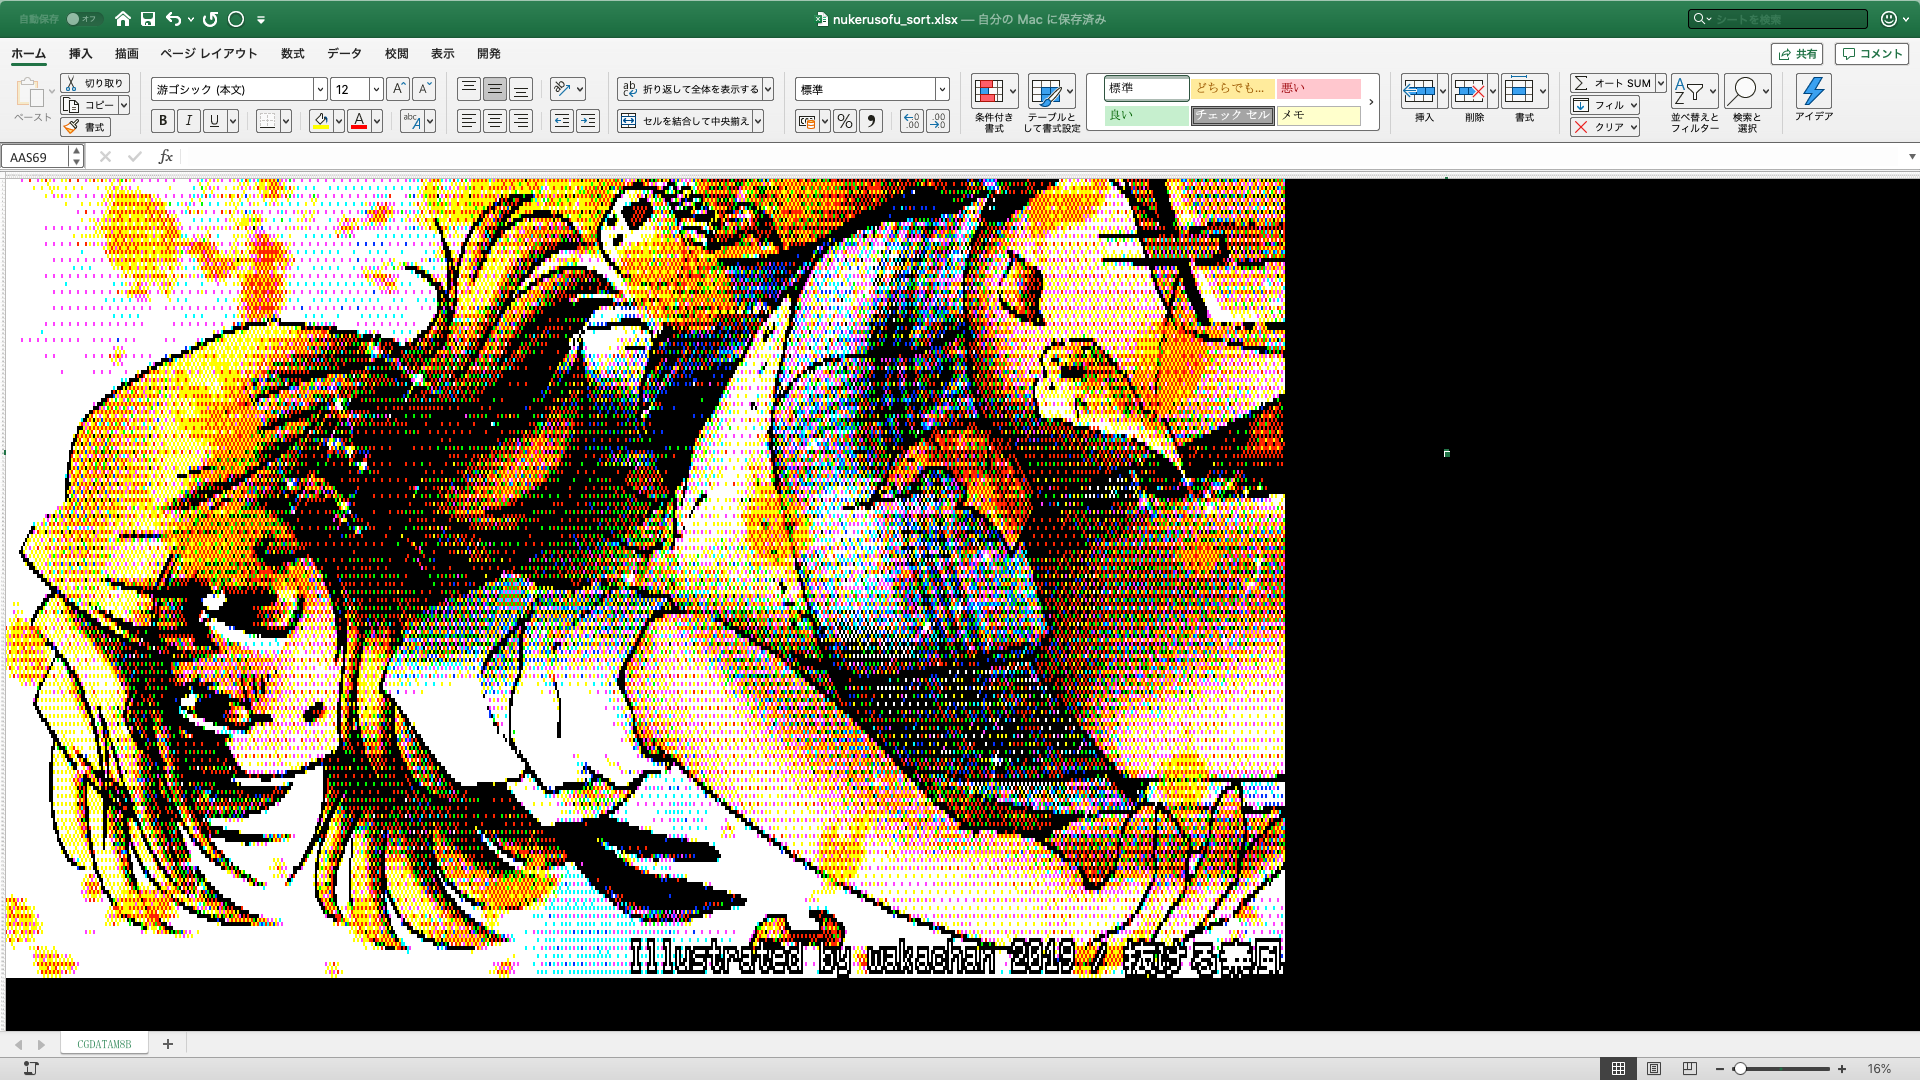The width and height of the screenshot is (1920, 1080).
Task: Apply comma style
Action: [871, 121]
